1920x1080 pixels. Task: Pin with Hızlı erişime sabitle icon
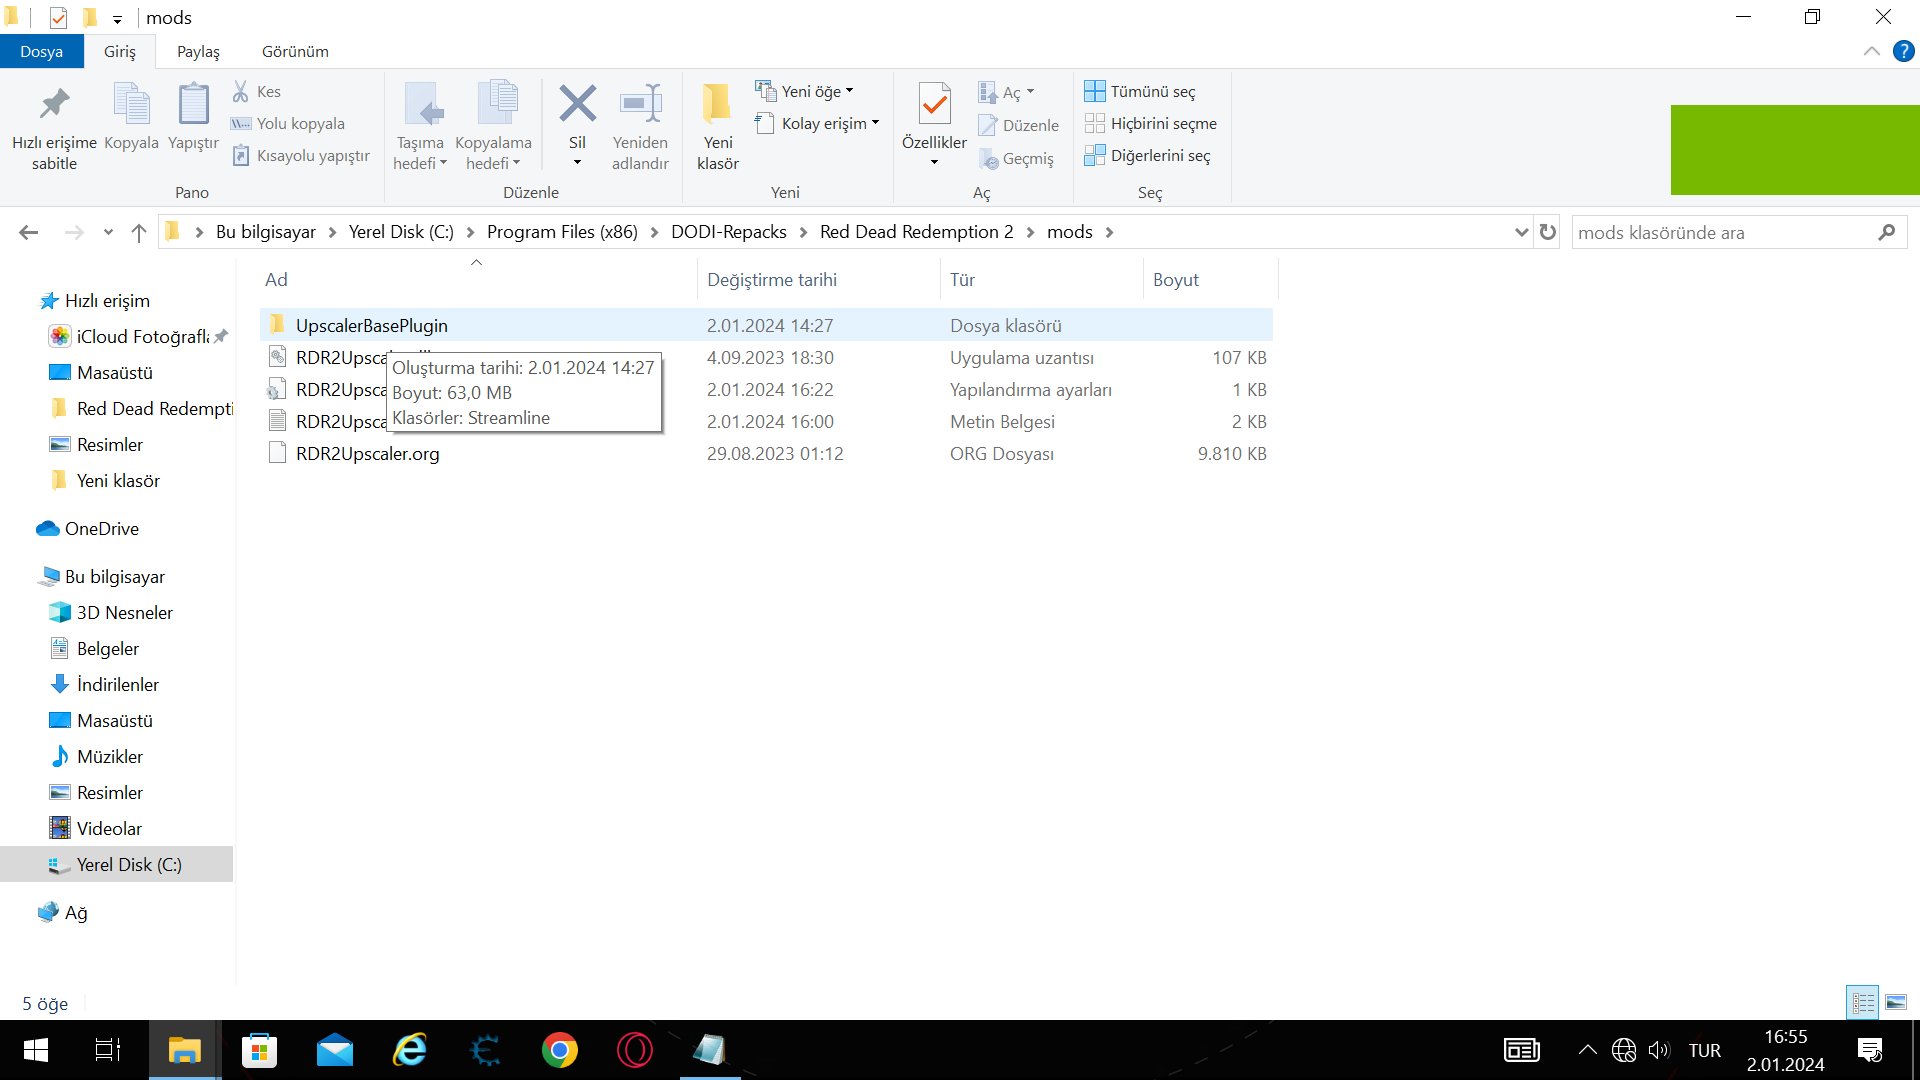tap(54, 104)
